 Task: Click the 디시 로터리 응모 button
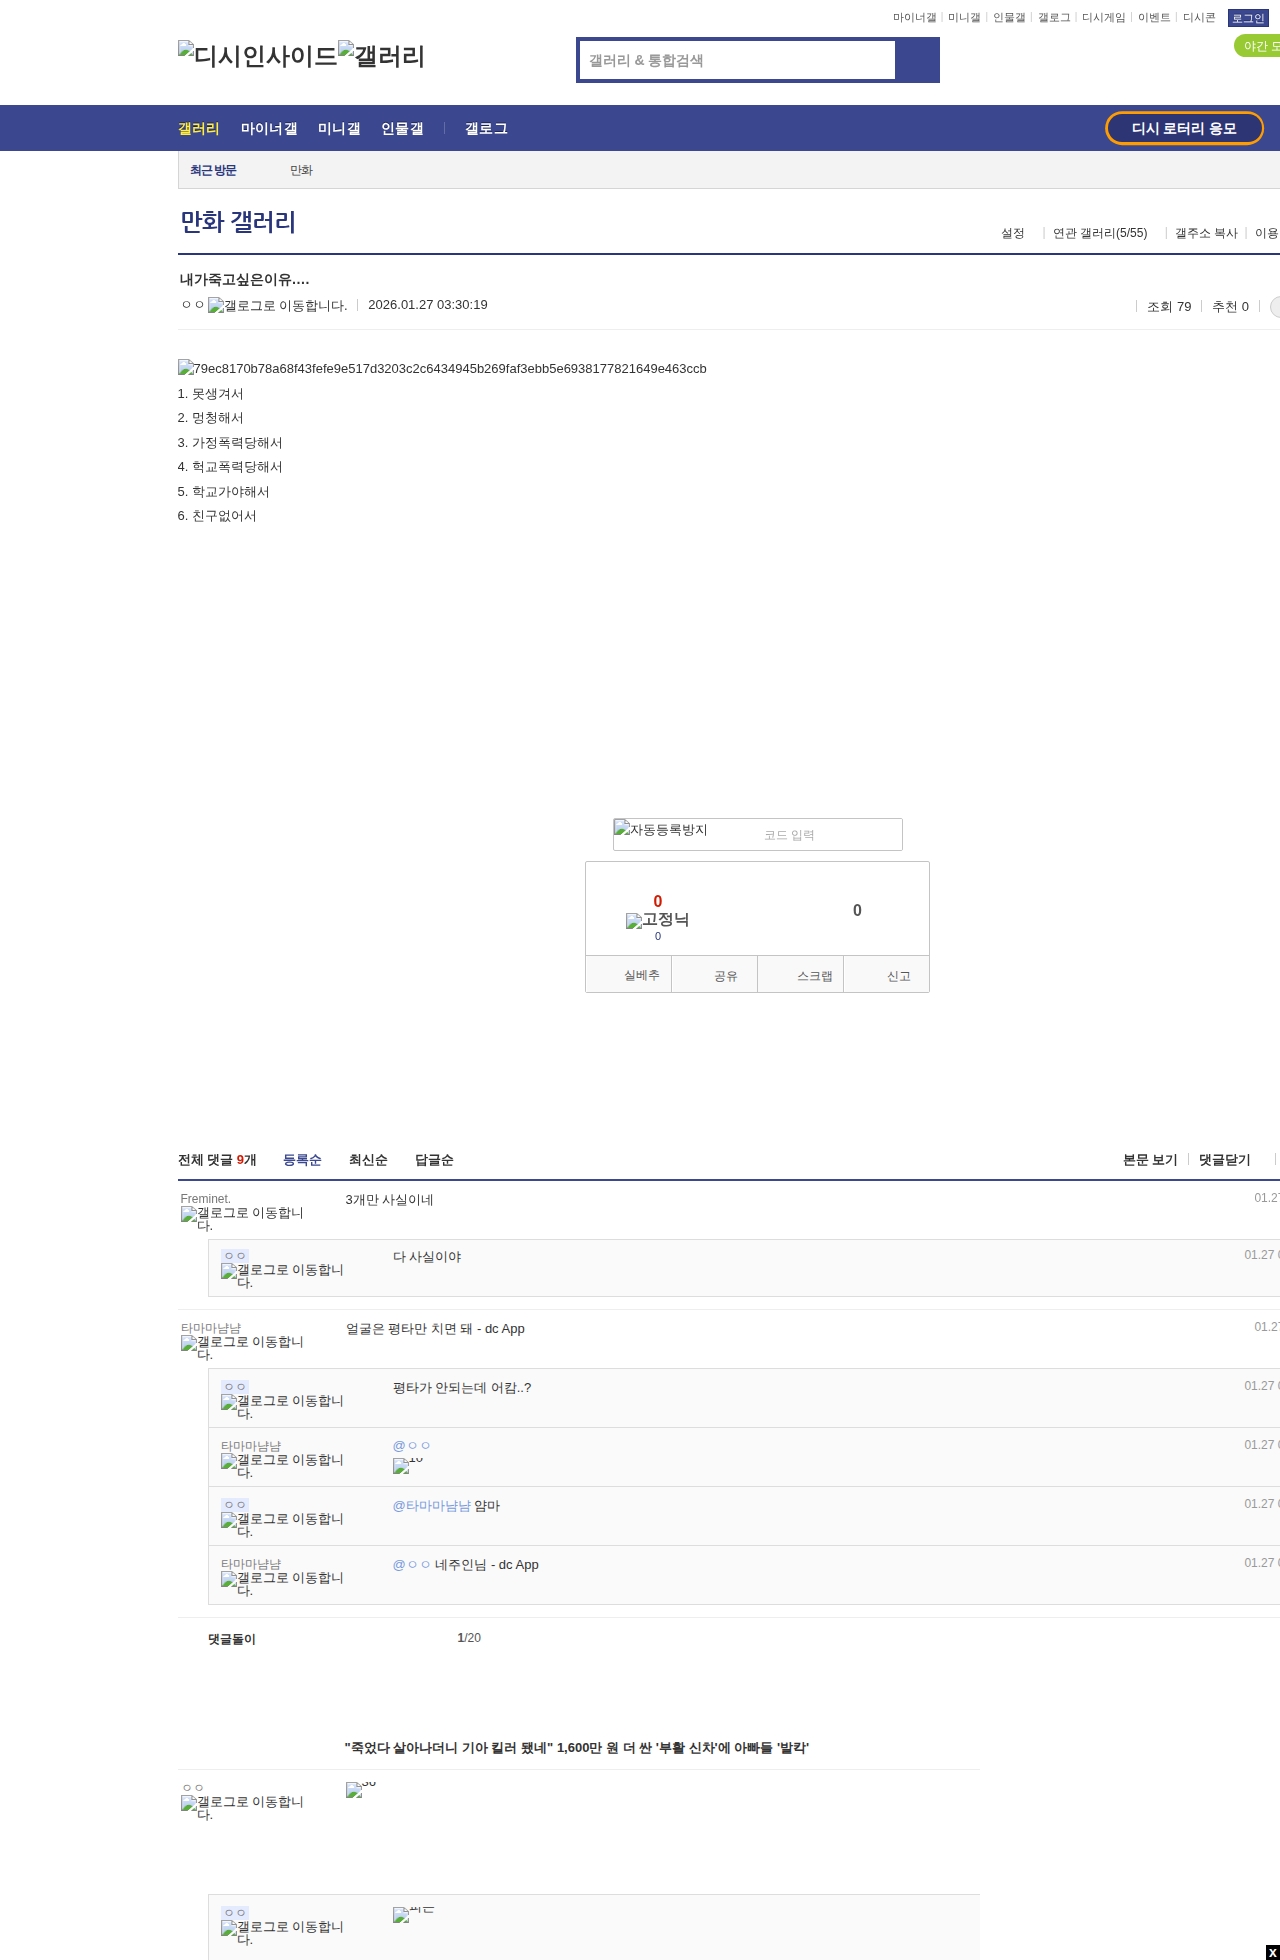[1184, 128]
